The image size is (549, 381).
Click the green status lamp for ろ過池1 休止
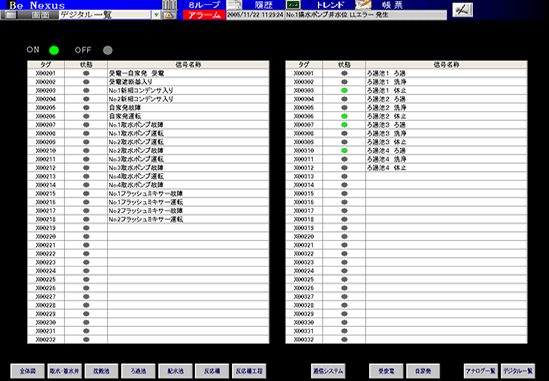[344, 91]
